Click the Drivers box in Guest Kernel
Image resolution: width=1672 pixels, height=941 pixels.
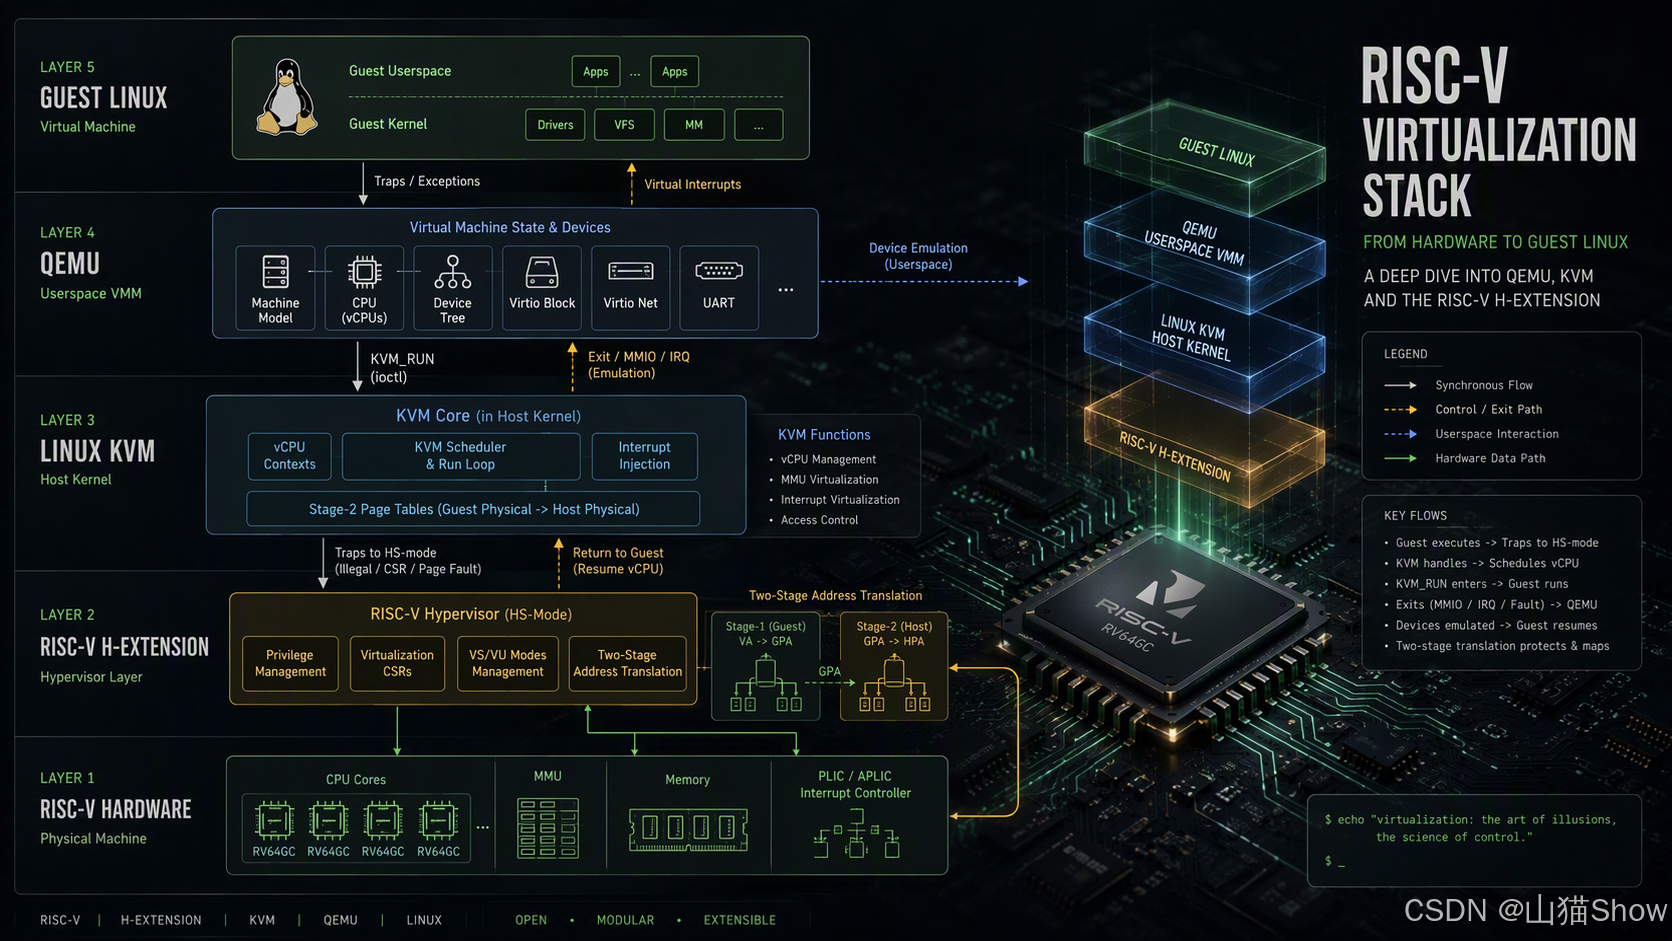(555, 125)
